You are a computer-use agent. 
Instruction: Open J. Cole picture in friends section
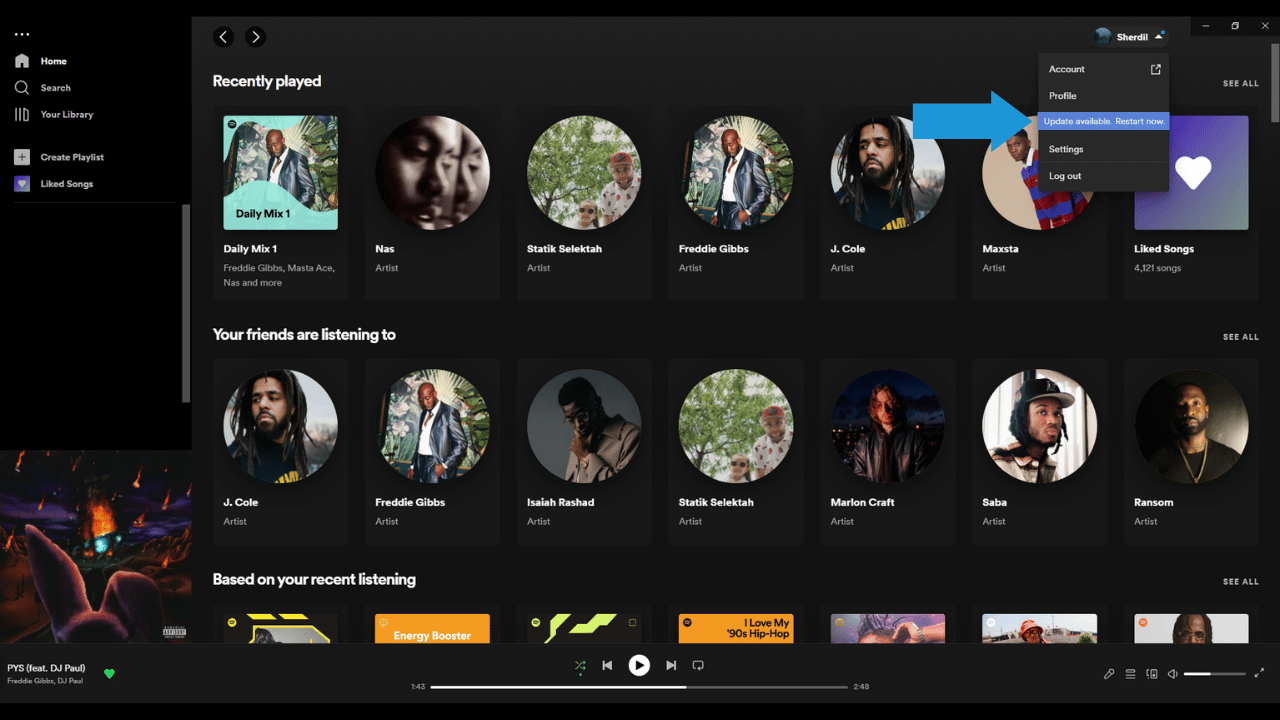point(281,427)
